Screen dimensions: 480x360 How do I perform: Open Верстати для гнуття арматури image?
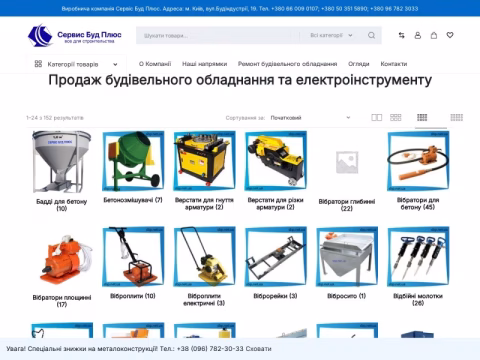(204, 161)
